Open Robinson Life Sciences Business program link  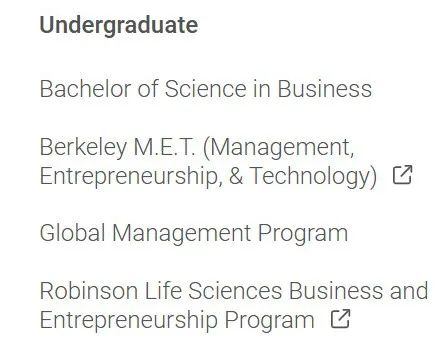pyautogui.click(x=234, y=305)
